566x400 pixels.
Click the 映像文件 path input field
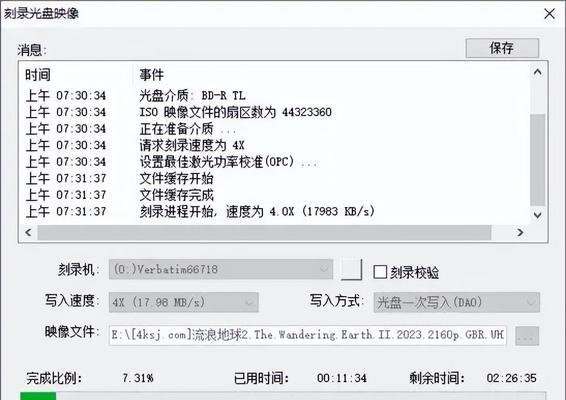(308, 335)
